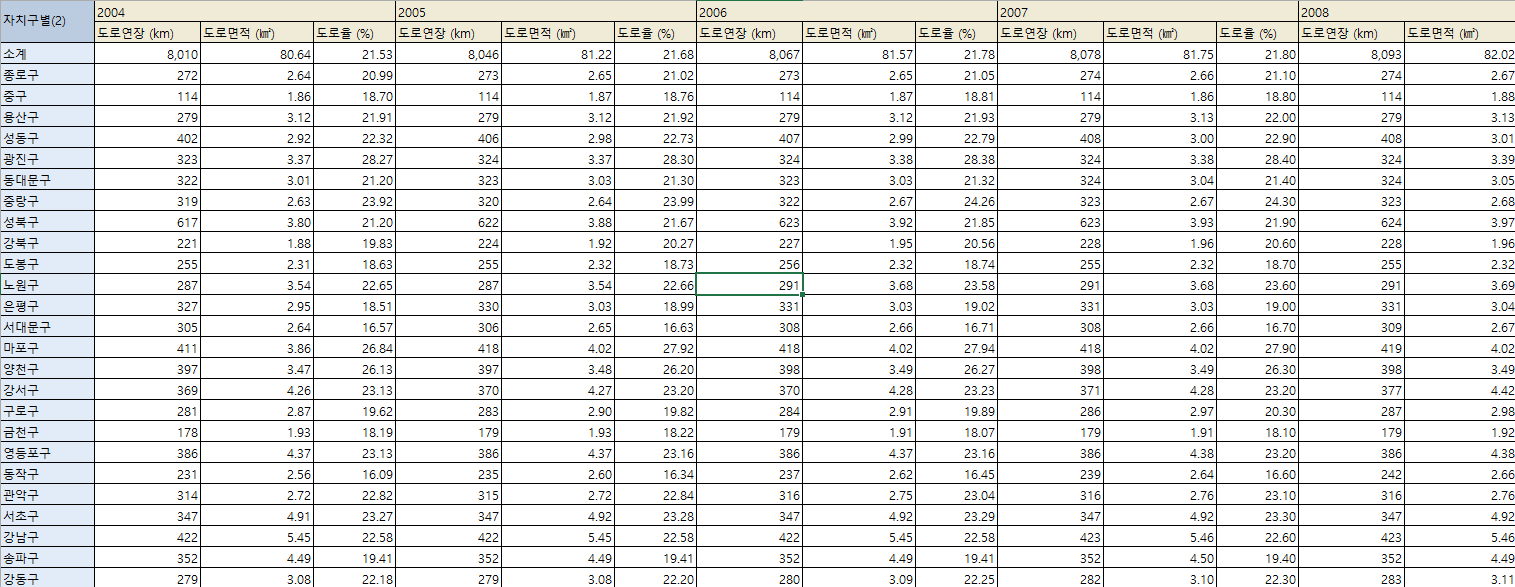Click the 은평구 row label

coord(47,306)
